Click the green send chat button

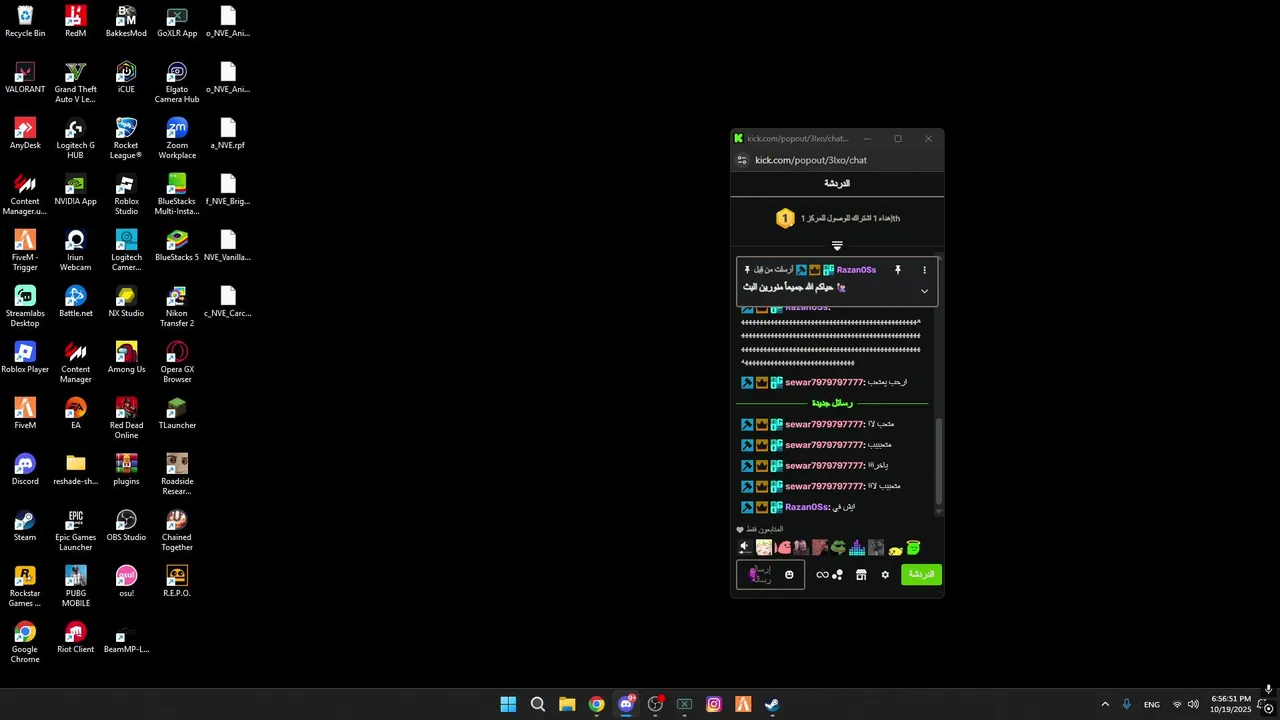(x=921, y=575)
